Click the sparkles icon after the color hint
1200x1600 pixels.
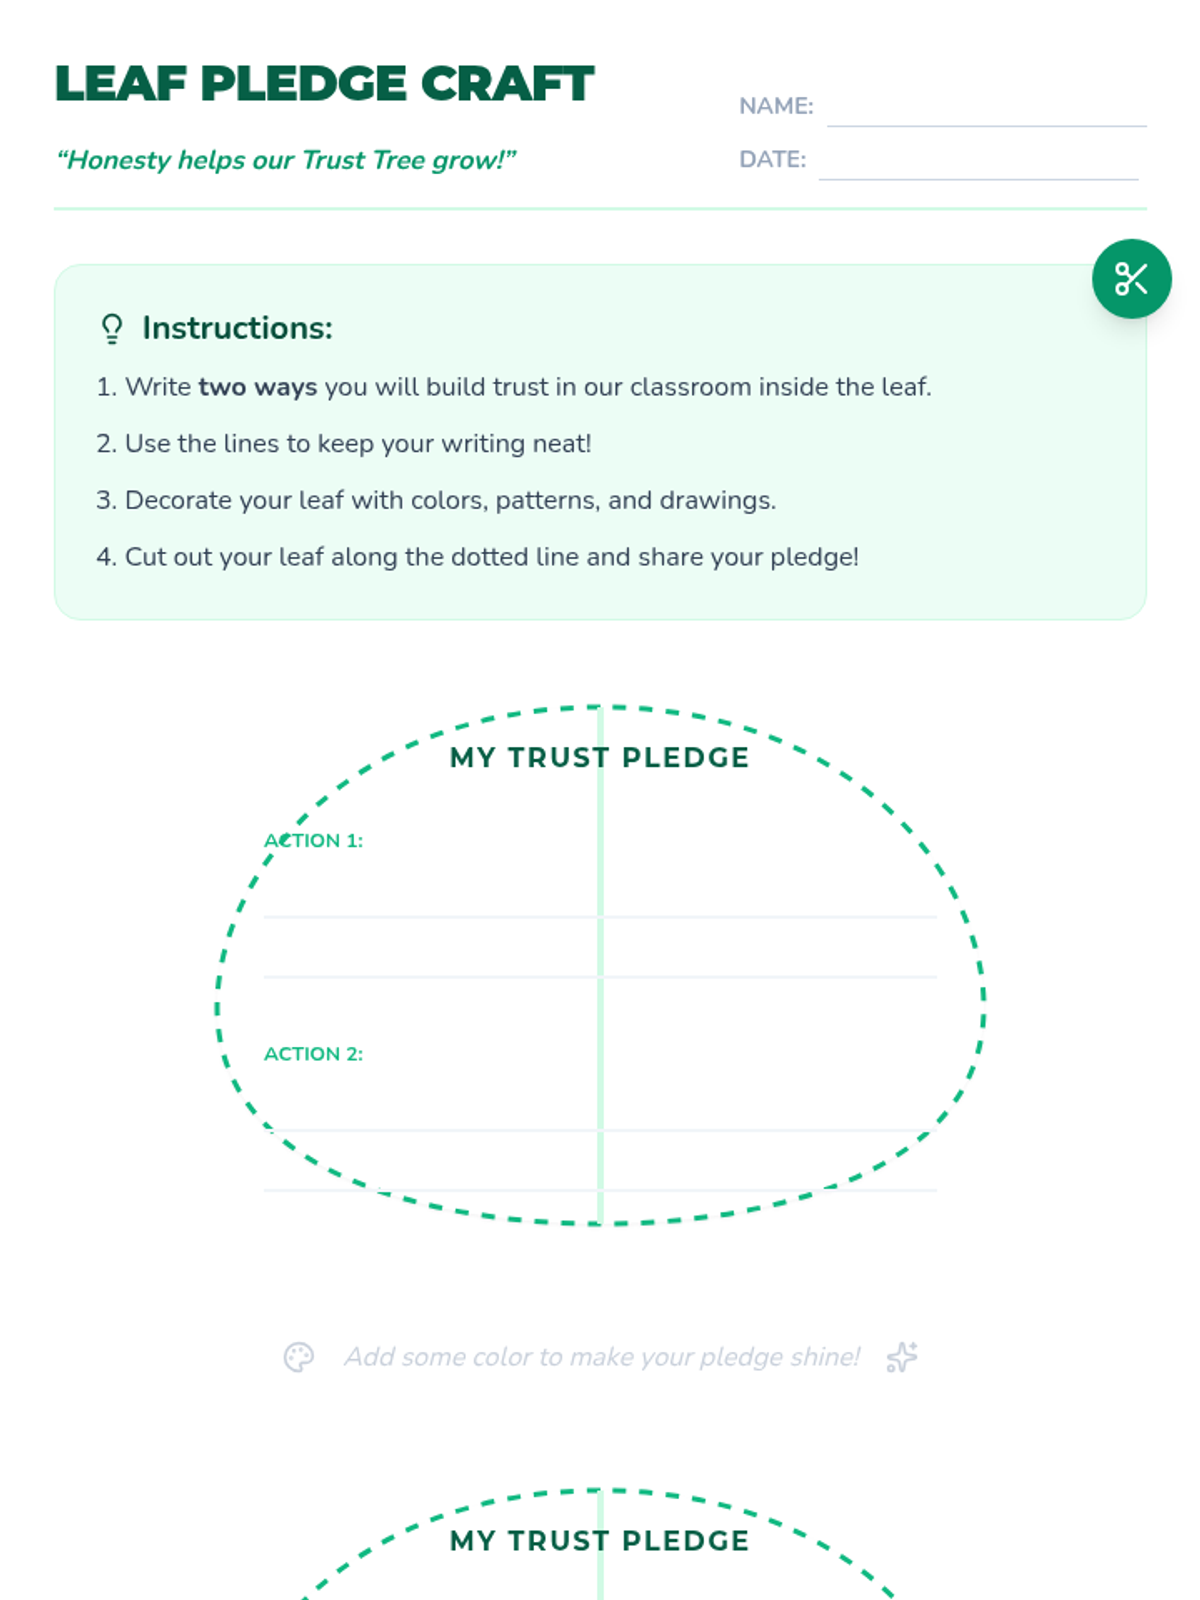902,1357
